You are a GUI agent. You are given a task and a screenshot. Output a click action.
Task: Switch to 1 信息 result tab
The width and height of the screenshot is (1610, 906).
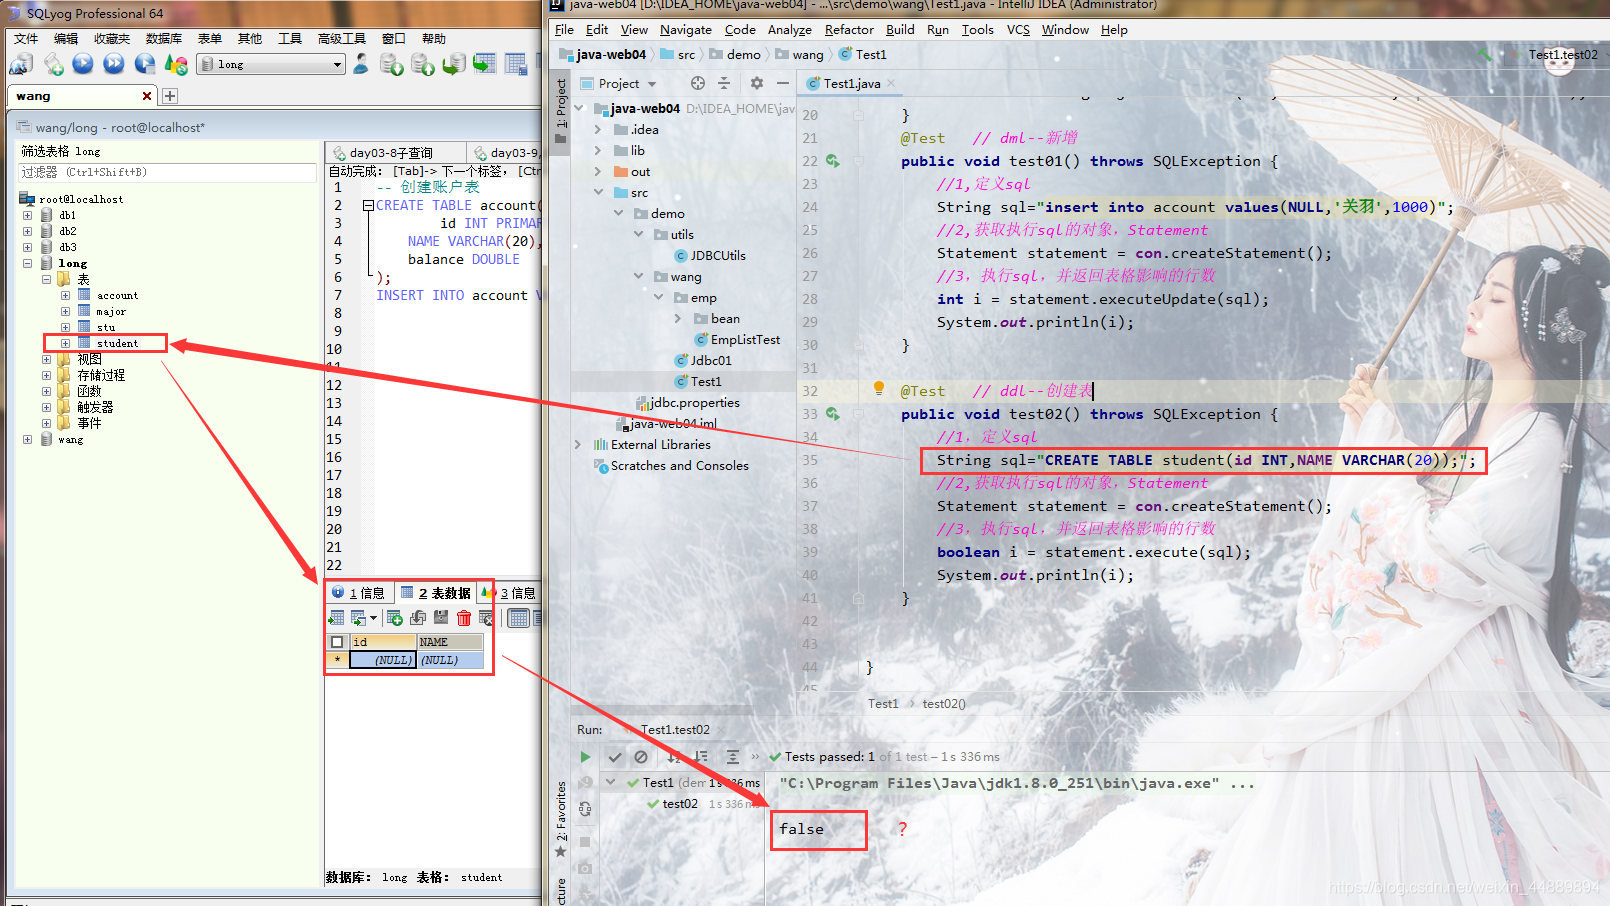[x=360, y=593]
